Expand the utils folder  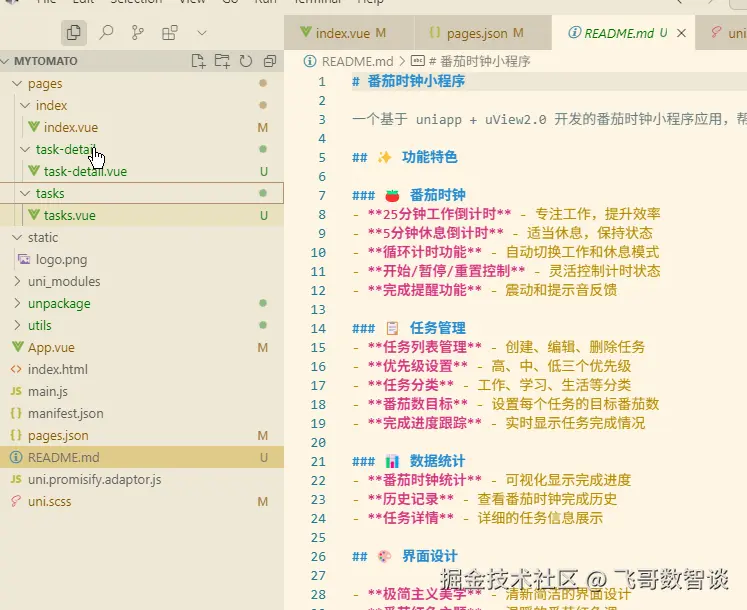pos(17,325)
